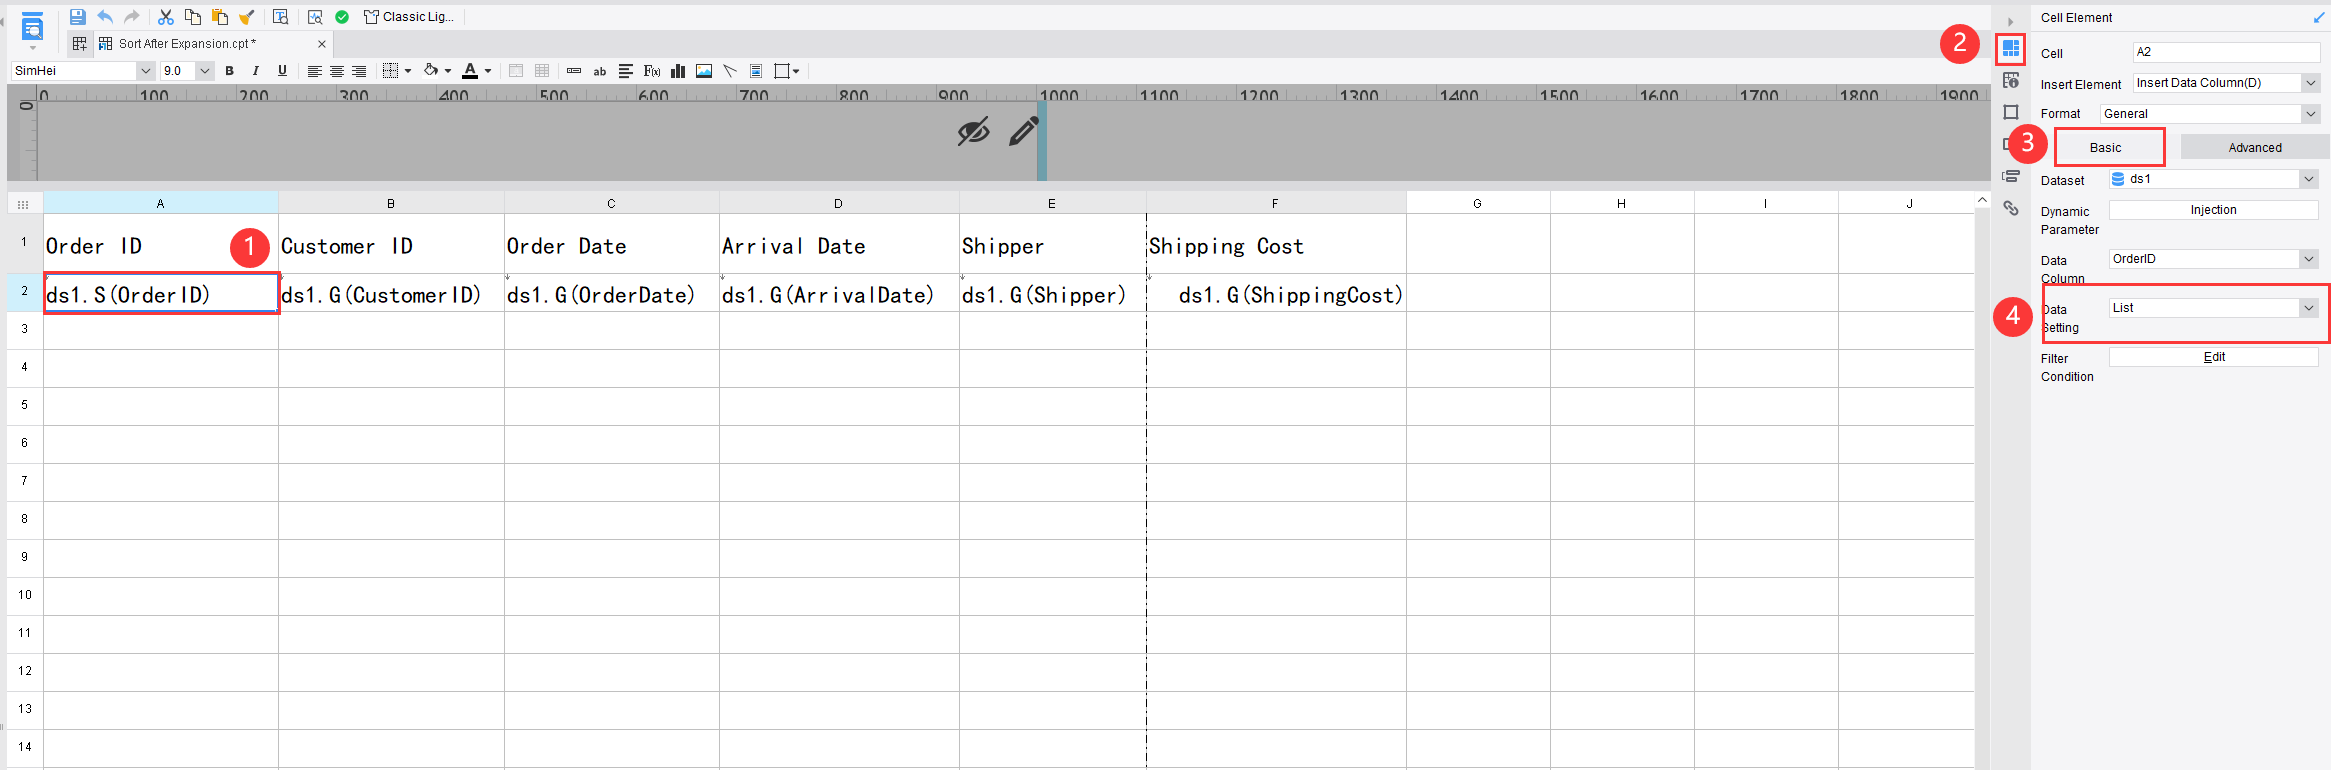Click the Classic Light theme button
2331x770 pixels.
click(408, 17)
